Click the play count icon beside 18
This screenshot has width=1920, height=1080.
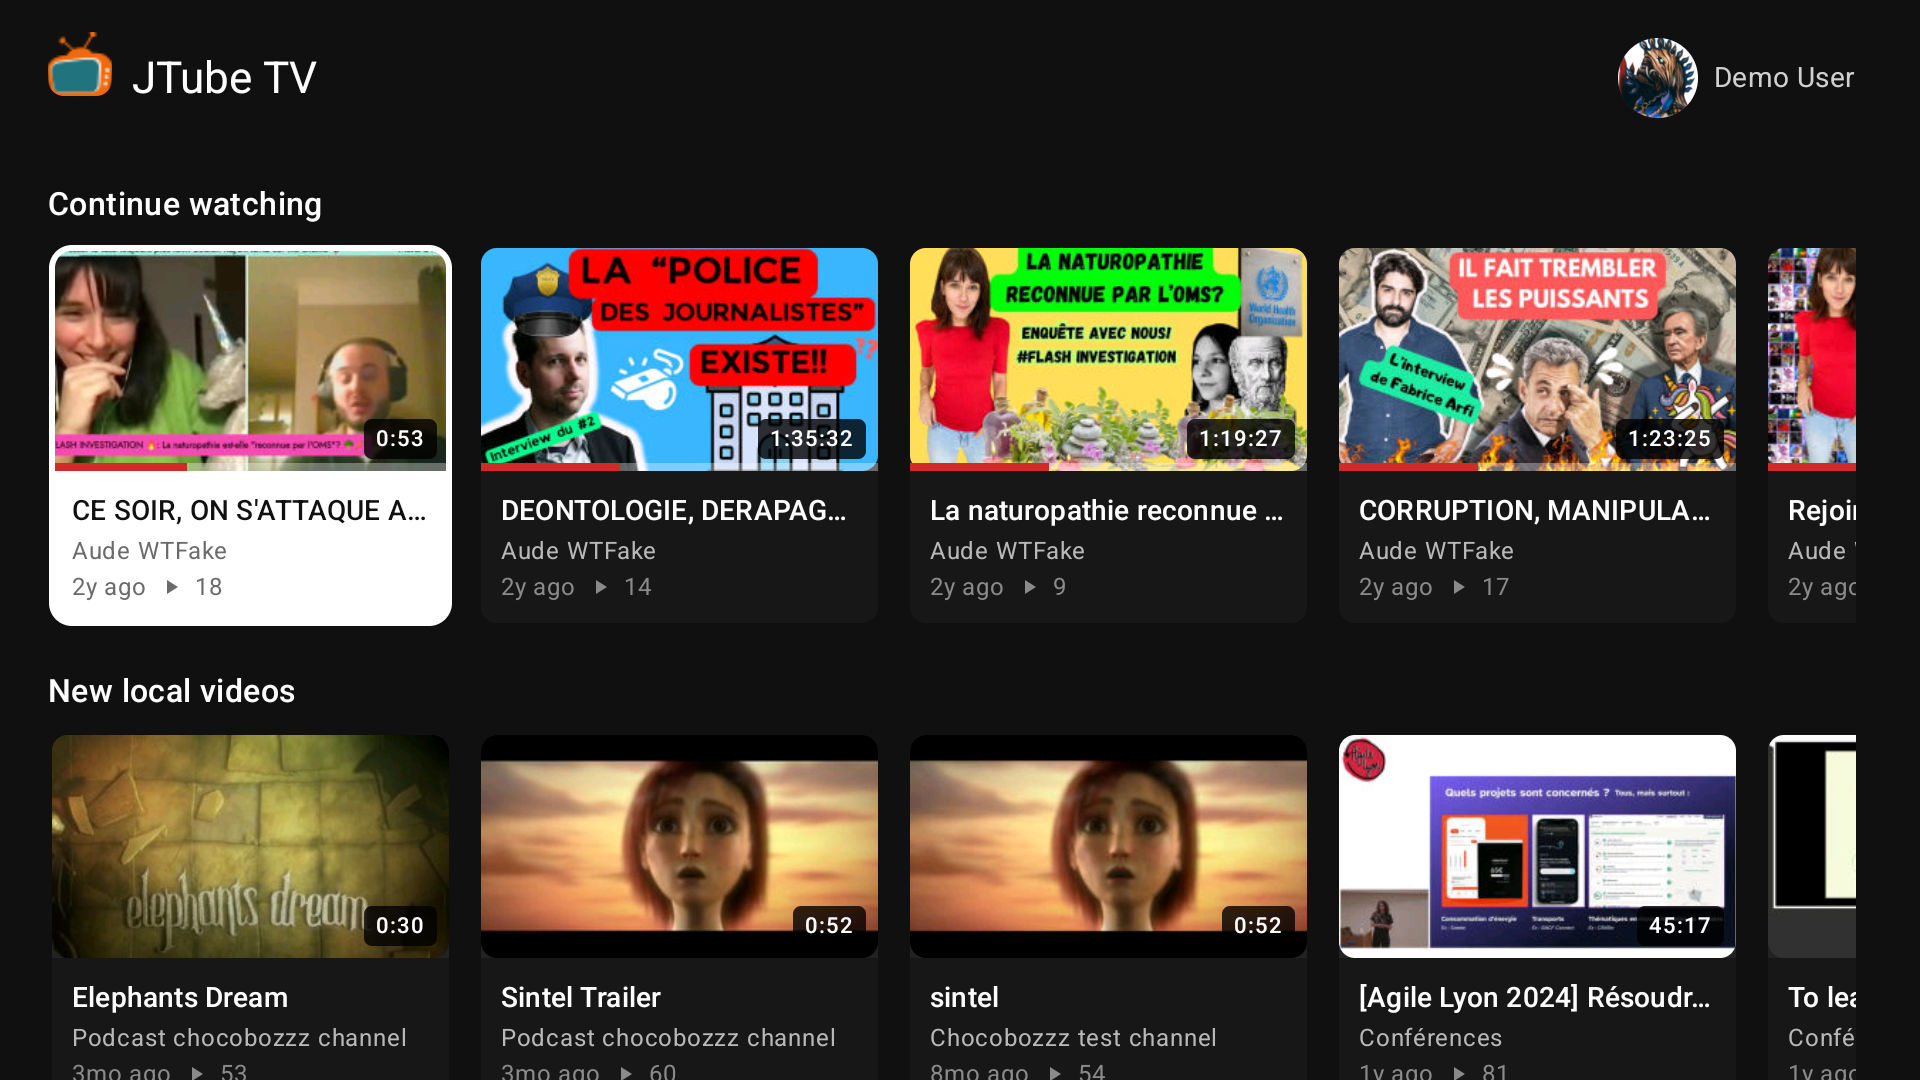pos(172,587)
